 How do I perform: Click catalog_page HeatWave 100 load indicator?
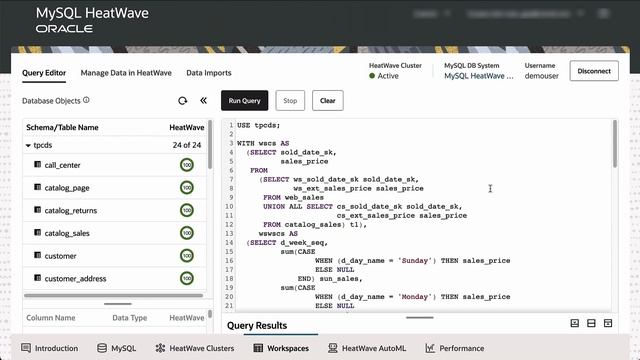(x=187, y=188)
